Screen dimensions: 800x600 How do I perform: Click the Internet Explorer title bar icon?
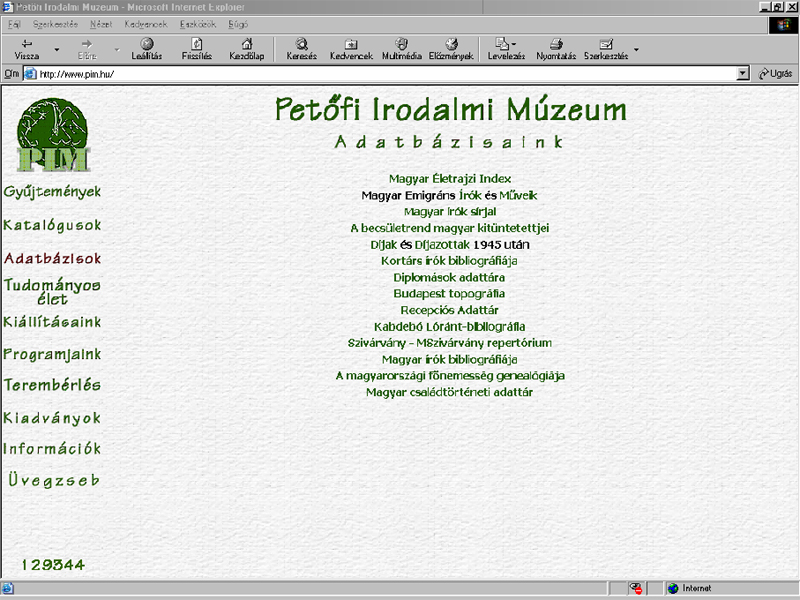pos(7,7)
